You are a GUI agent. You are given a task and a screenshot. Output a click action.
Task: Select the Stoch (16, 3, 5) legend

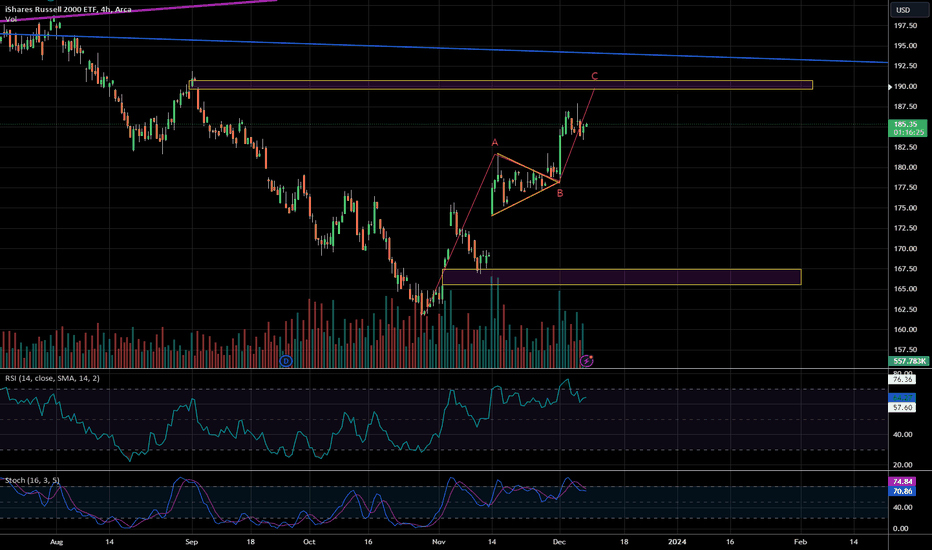coord(32,480)
